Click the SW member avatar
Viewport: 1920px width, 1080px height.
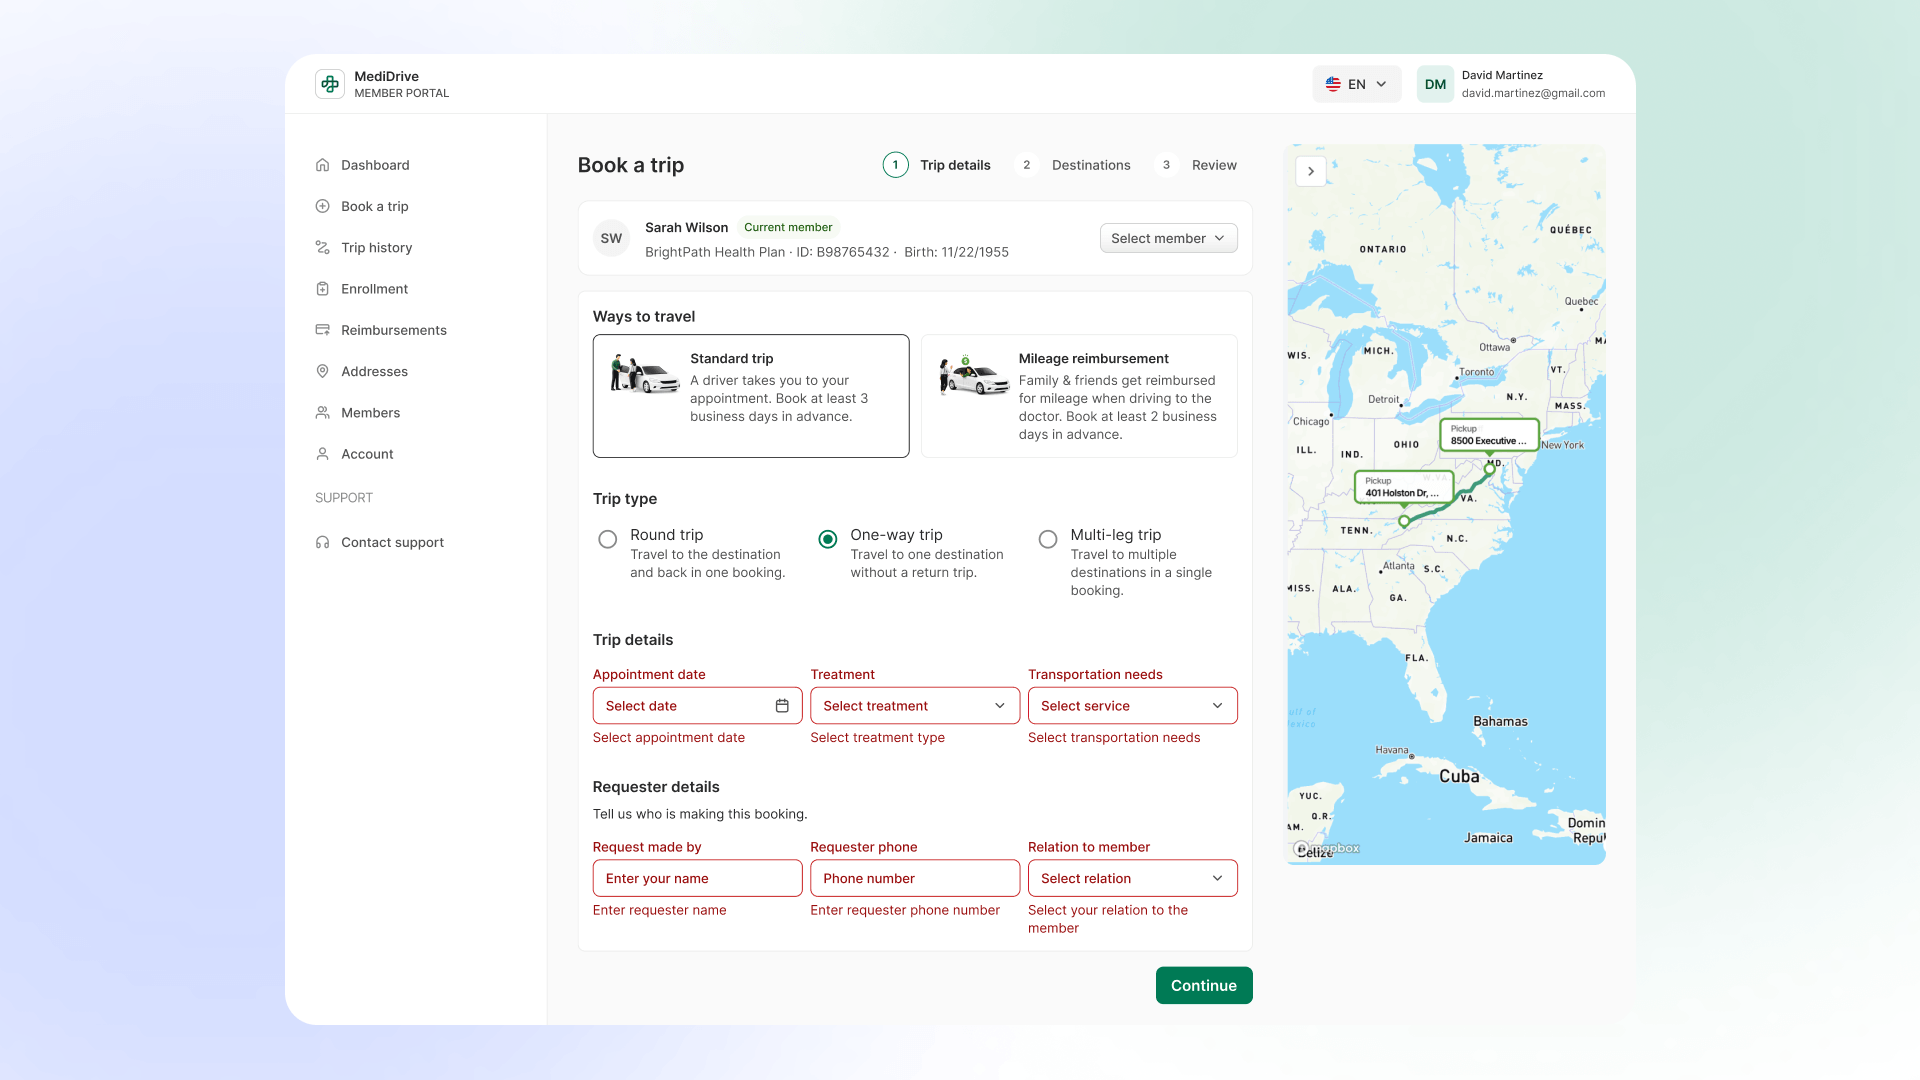(611, 238)
